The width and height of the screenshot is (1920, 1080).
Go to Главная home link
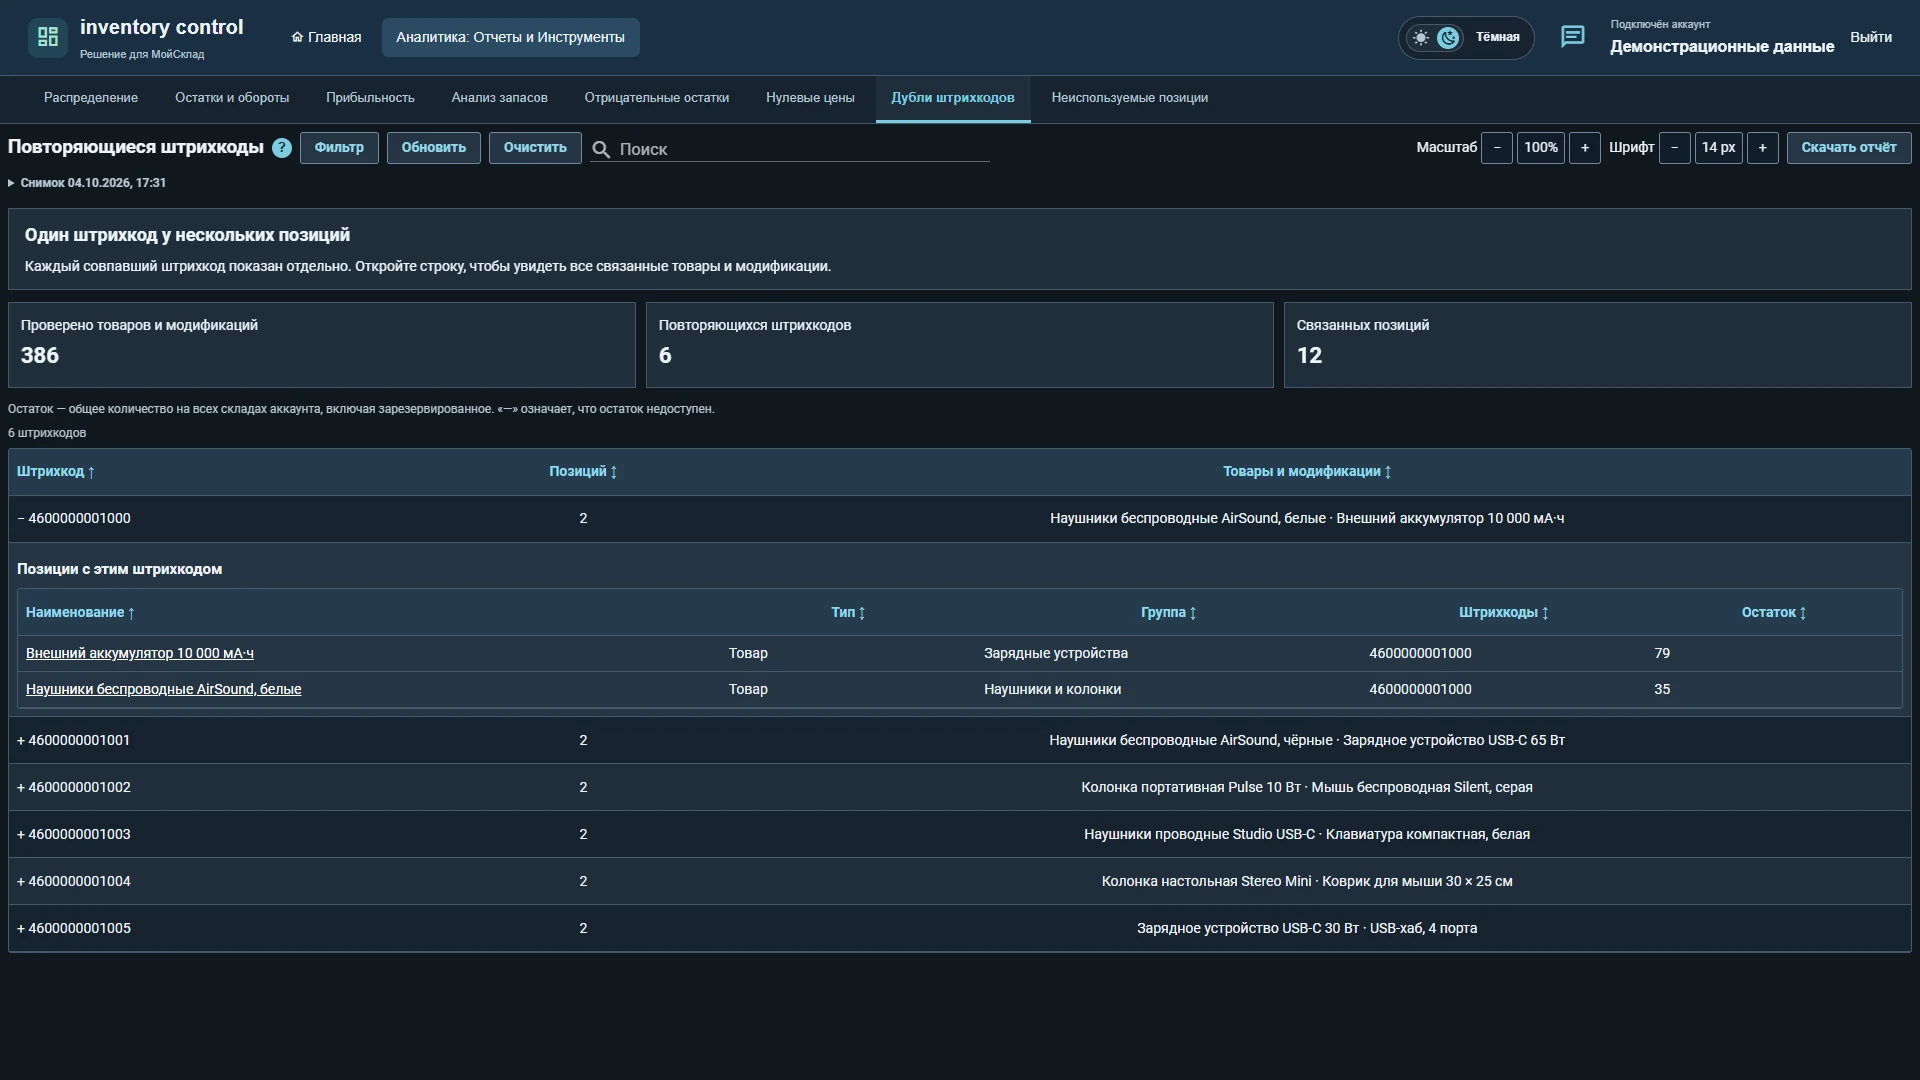pyautogui.click(x=326, y=37)
